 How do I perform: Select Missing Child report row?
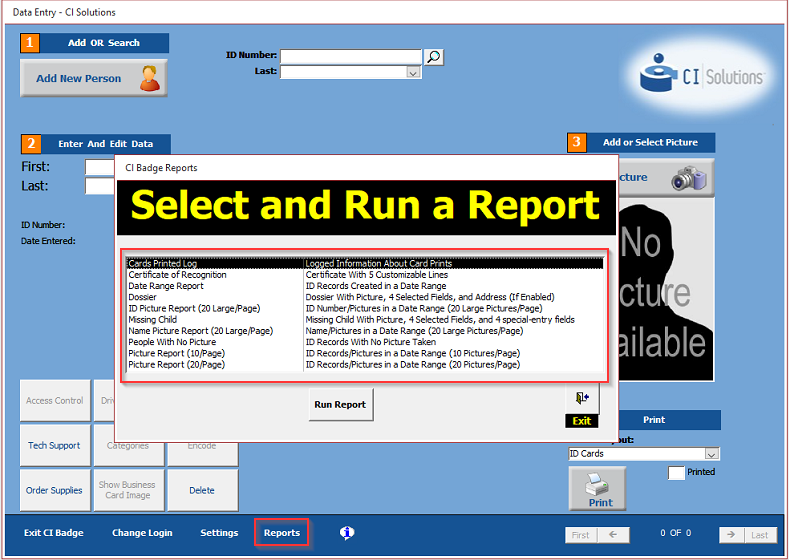click(364, 319)
